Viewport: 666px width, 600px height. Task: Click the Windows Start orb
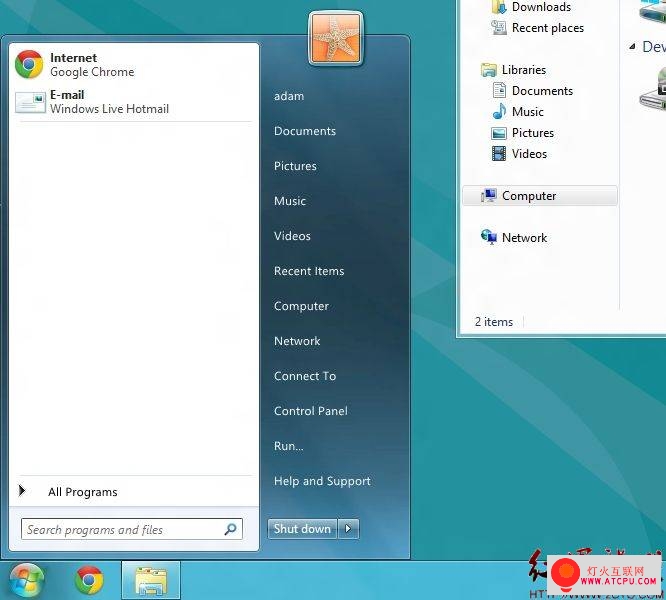[x=26, y=581]
